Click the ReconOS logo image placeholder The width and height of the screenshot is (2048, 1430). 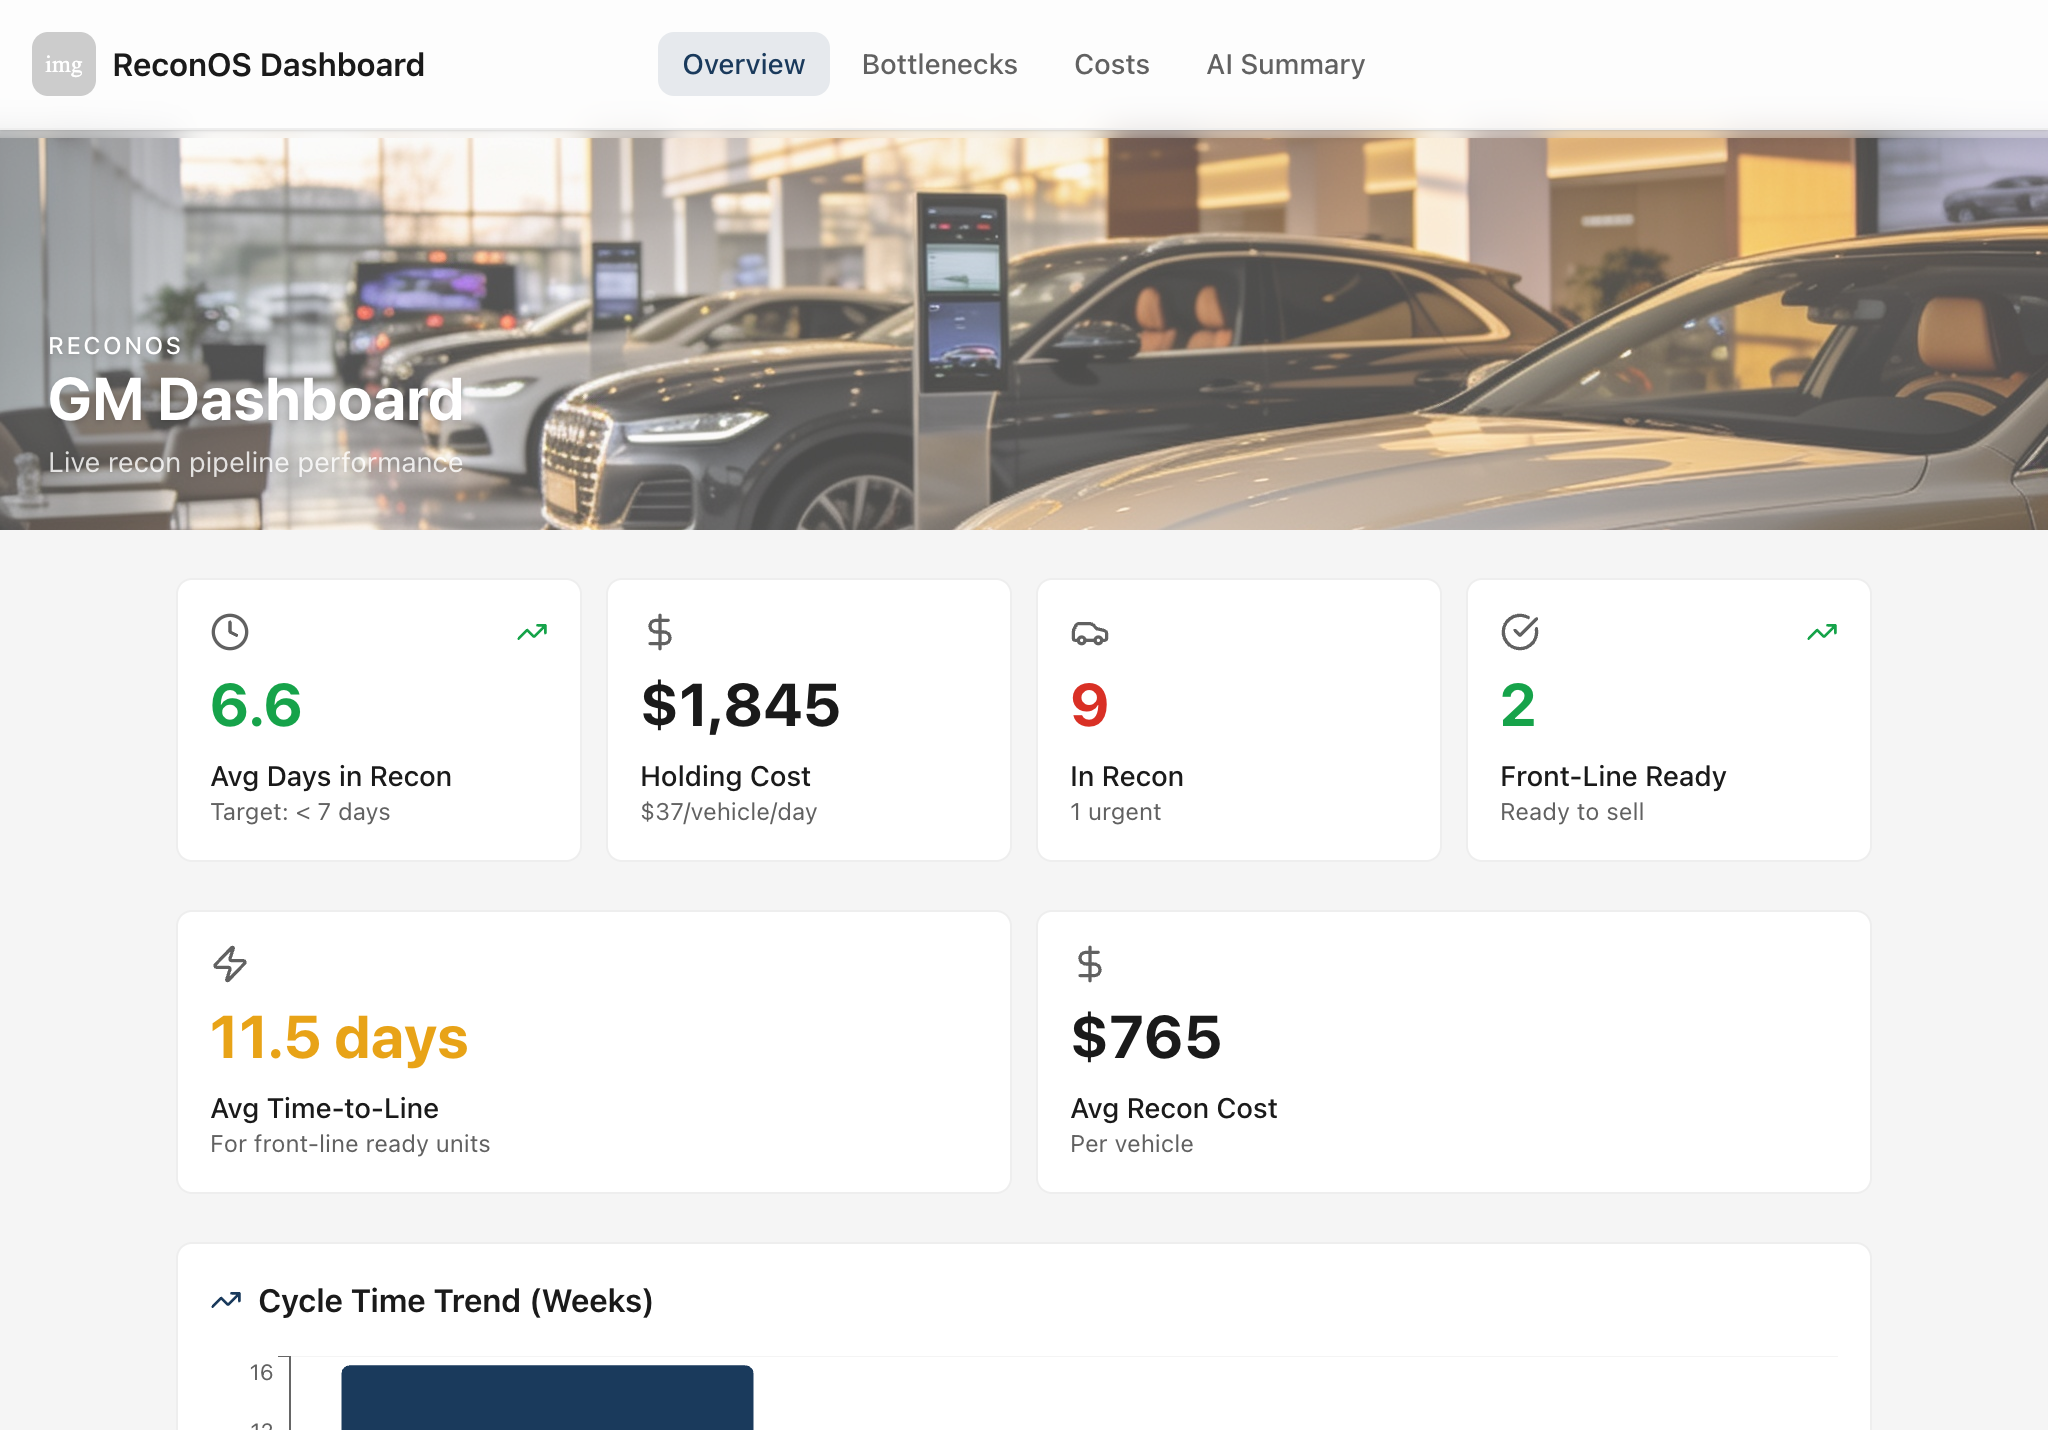64,64
